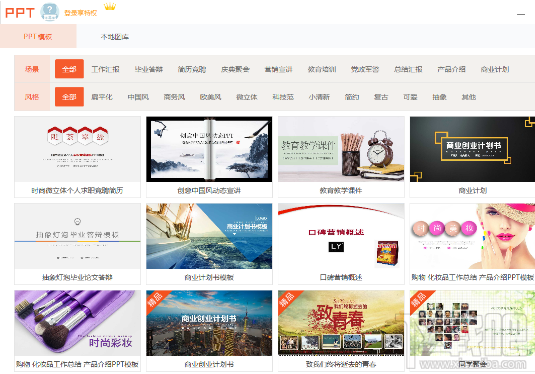The height and width of the screenshot is (374, 535).
Task: Filter scenes by 总结汇报
Action: click(408, 69)
